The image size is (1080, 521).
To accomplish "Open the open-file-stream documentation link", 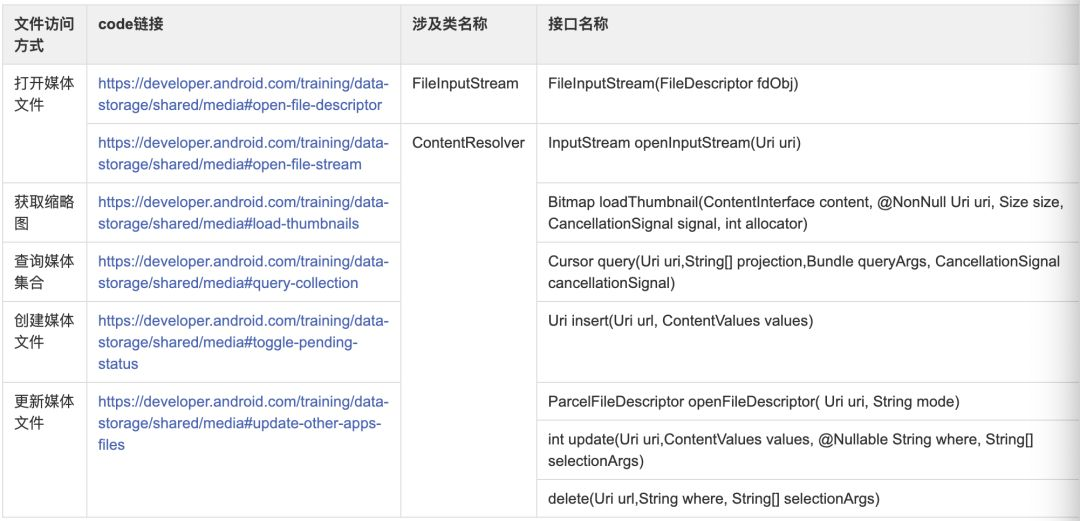I will [x=243, y=154].
